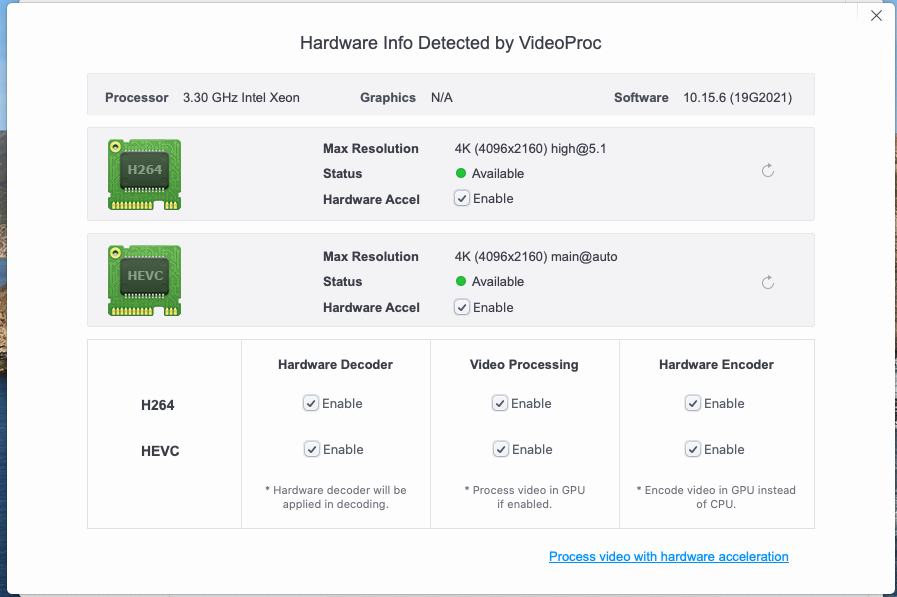Toggle HEVC Hardware Encoder checkbox
This screenshot has width=897, height=597.
point(693,449)
